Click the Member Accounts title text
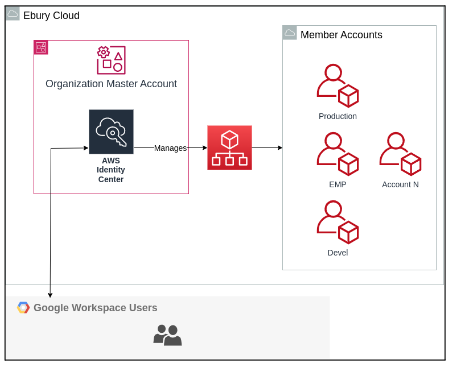The height and width of the screenshot is (366, 451). pyautogui.click(x=341, y=35)
